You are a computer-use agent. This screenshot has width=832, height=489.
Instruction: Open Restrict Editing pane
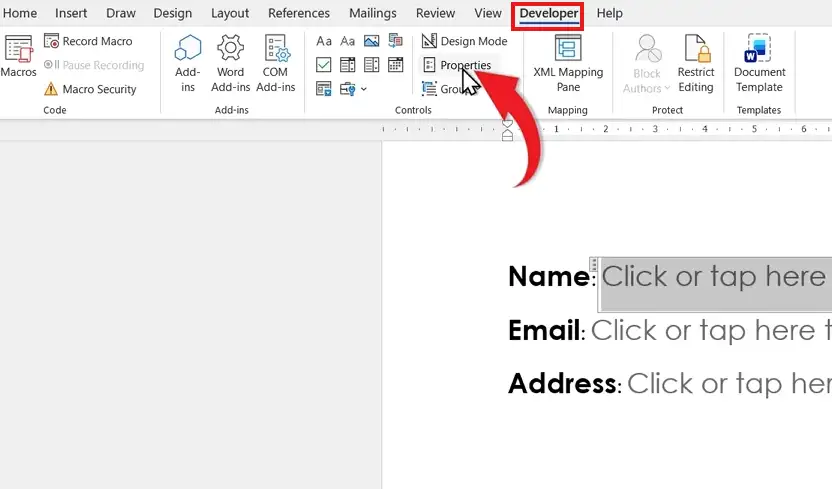(x=696, y=64)
